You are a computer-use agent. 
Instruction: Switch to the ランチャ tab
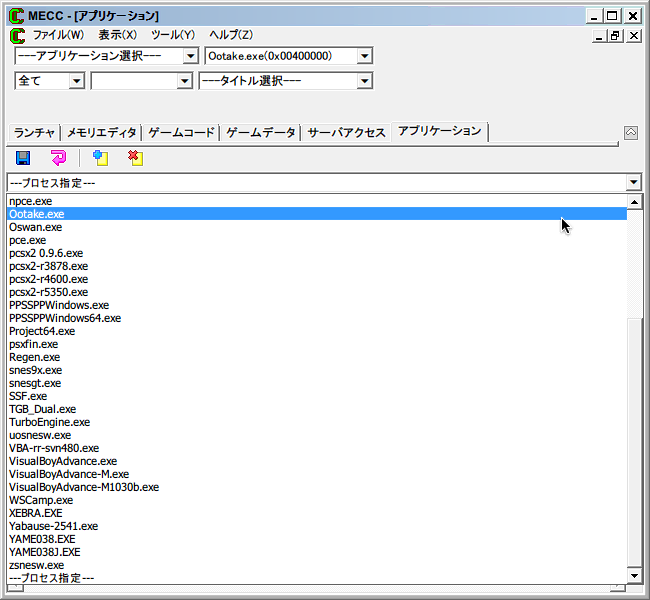click(34, 133)
